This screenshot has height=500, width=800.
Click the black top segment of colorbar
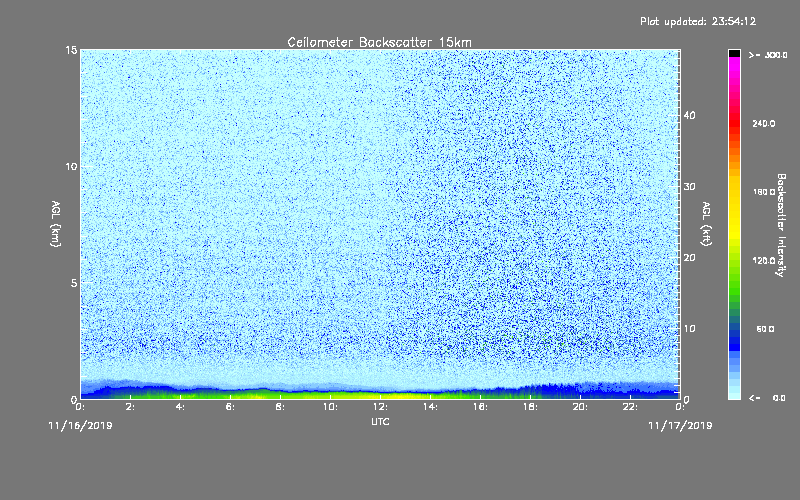[x=734, y=53]
